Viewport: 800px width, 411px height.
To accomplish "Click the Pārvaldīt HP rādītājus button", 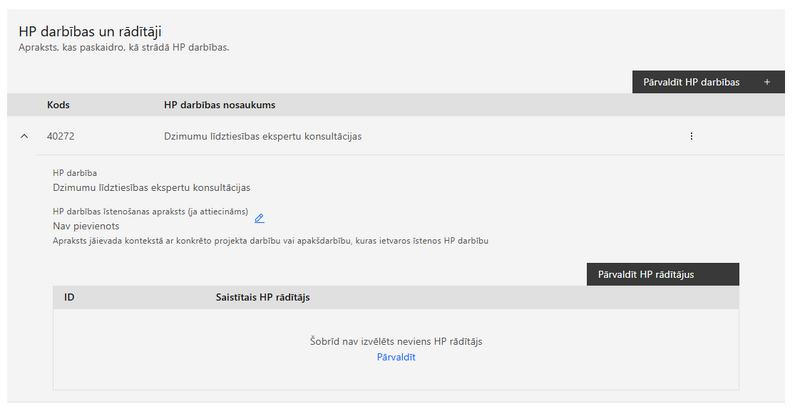I will pyautogui.click(x=663, y=274).
